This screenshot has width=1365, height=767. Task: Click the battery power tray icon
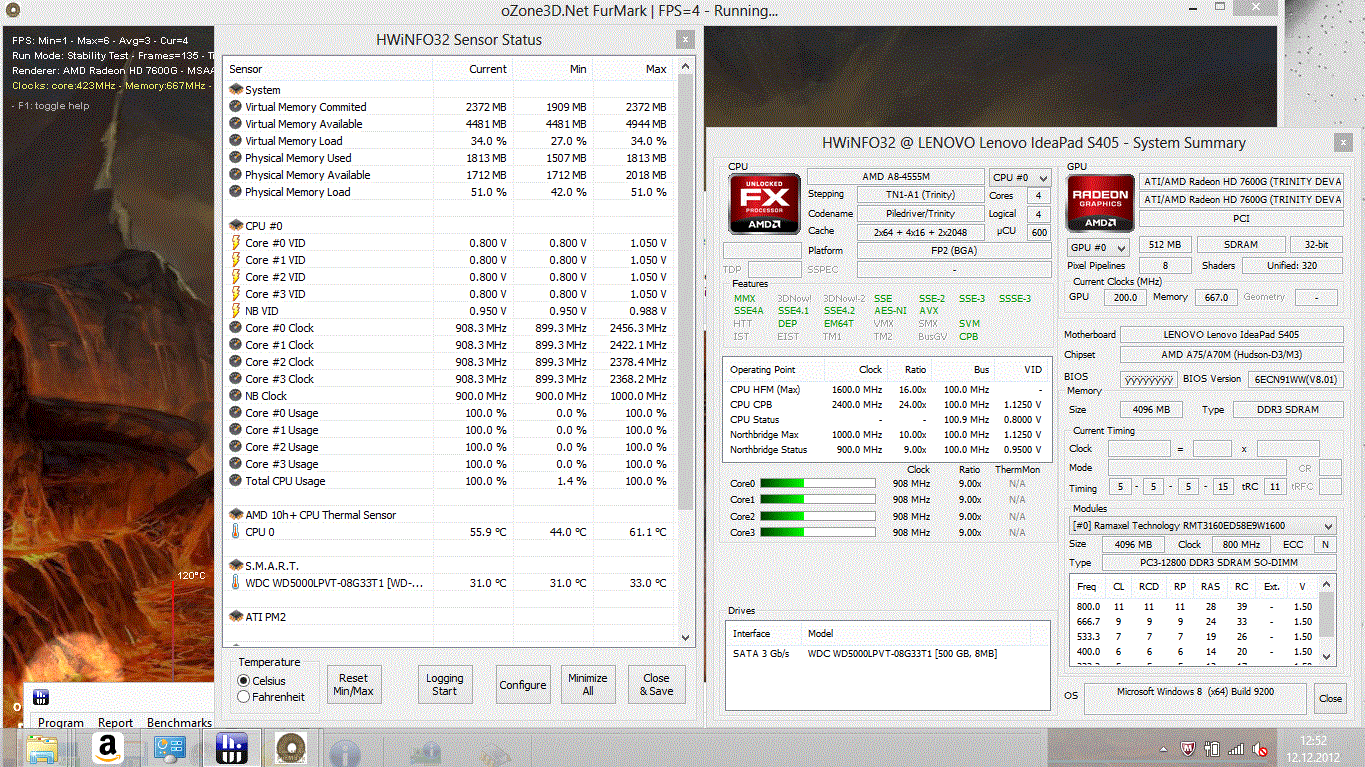coord(1213,749)
